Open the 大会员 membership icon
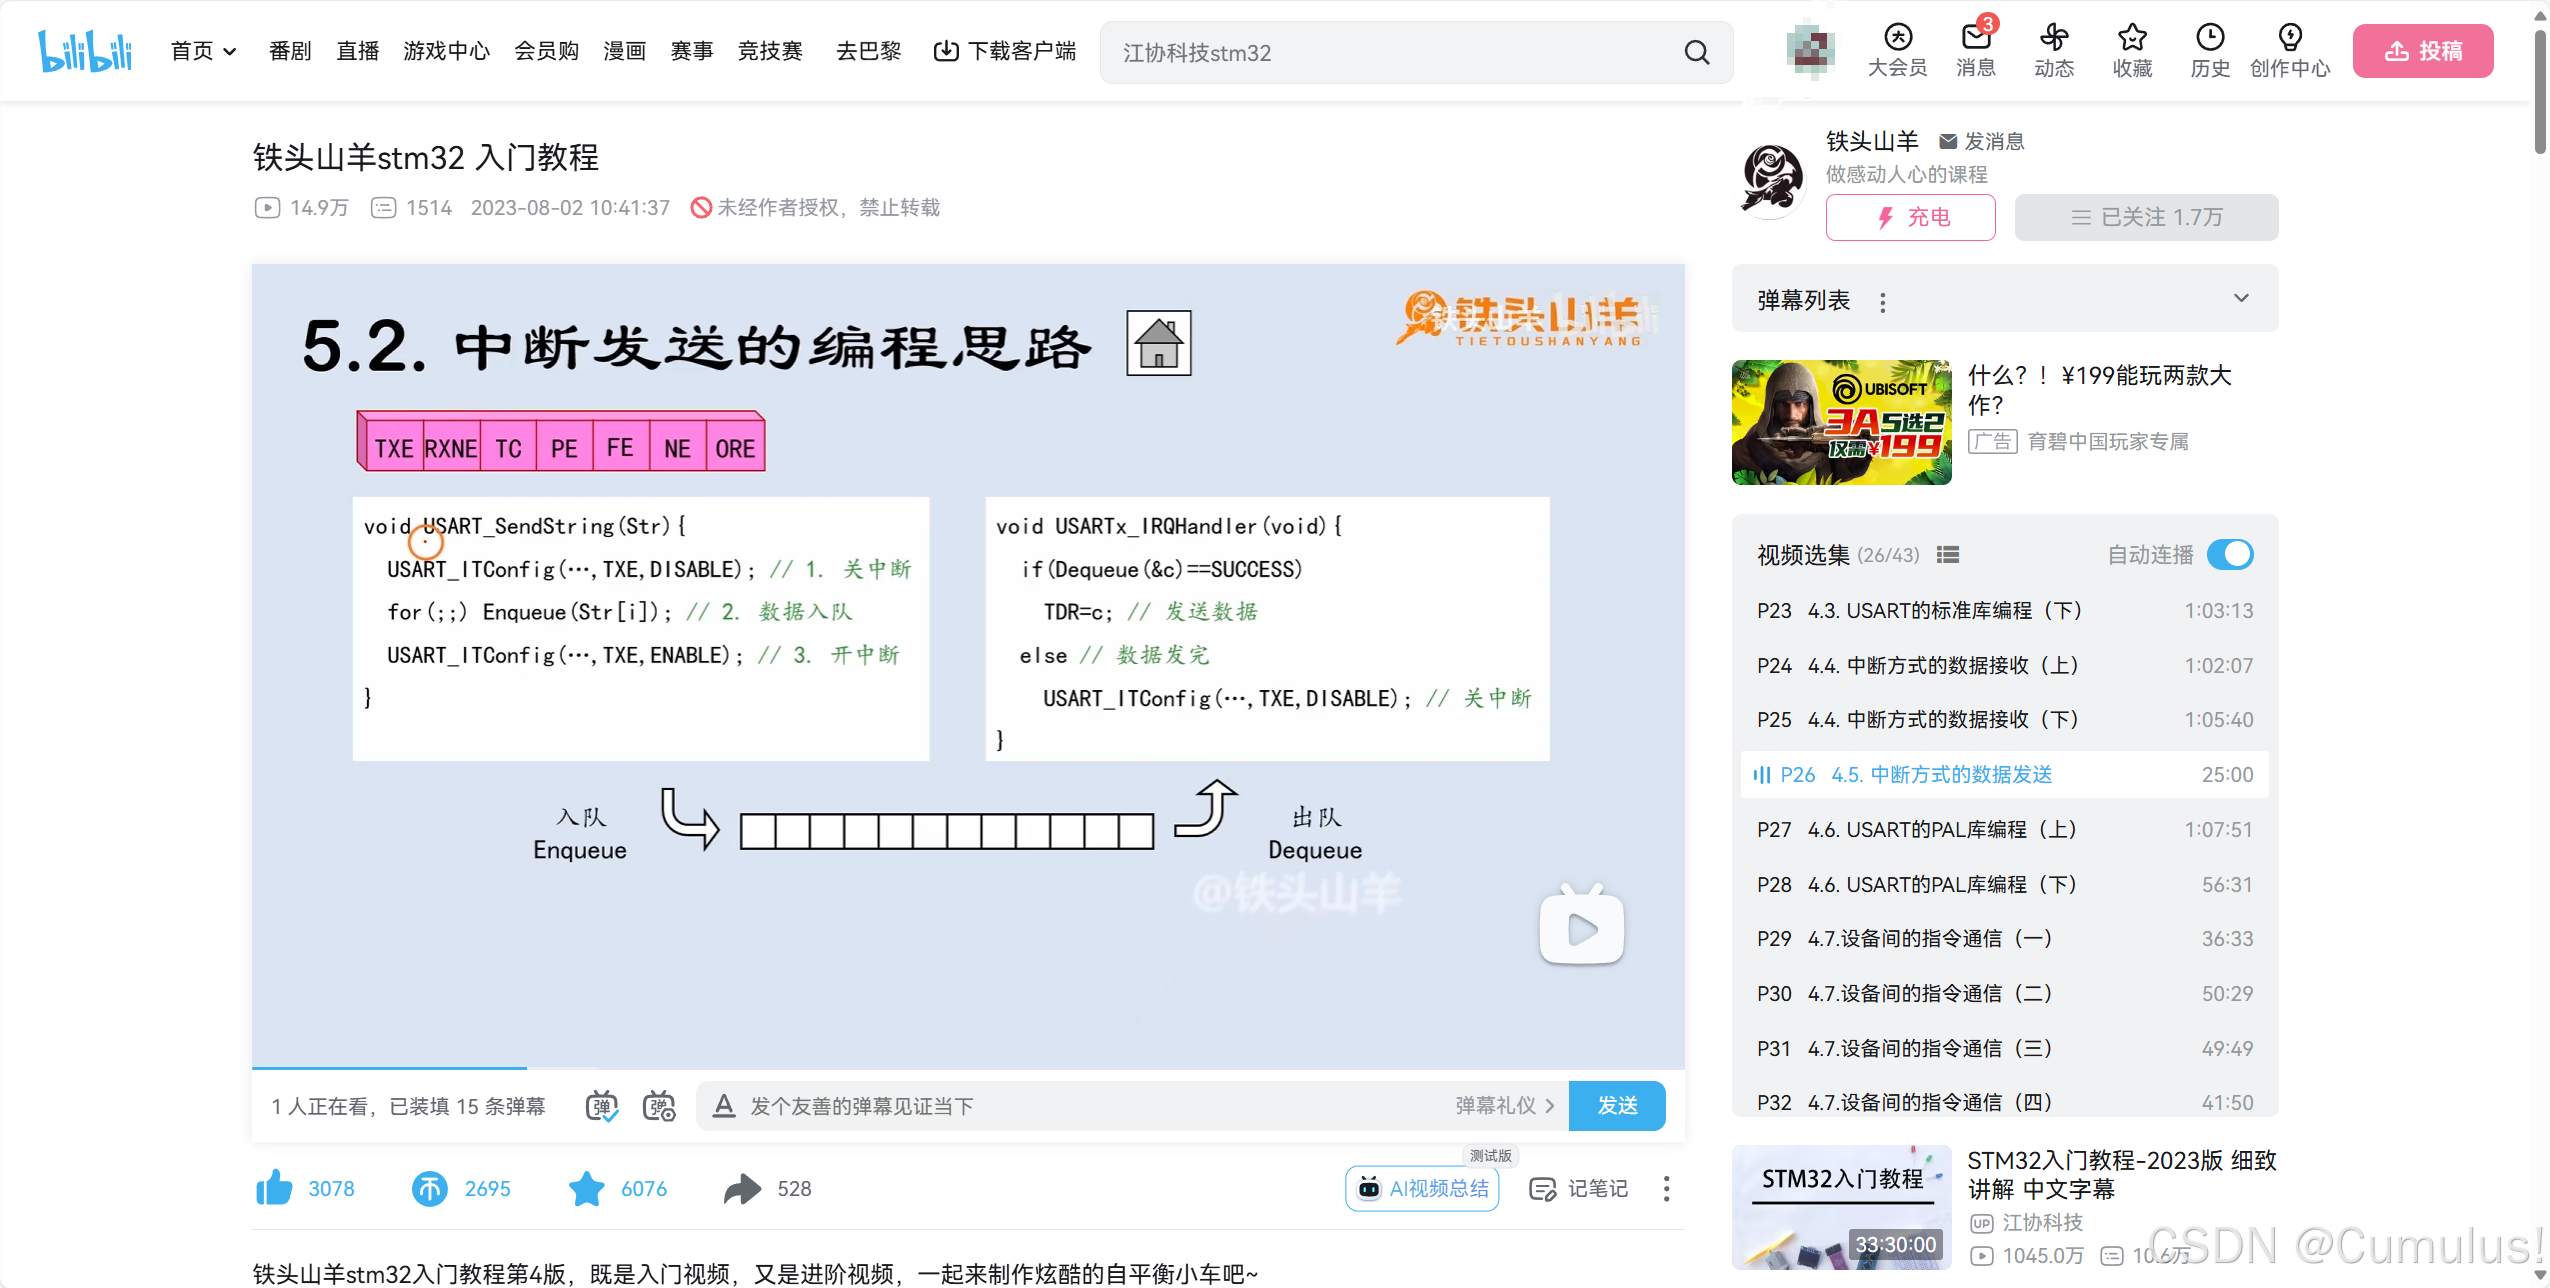2550x1288 pixels. click(x=1897, y=50)
